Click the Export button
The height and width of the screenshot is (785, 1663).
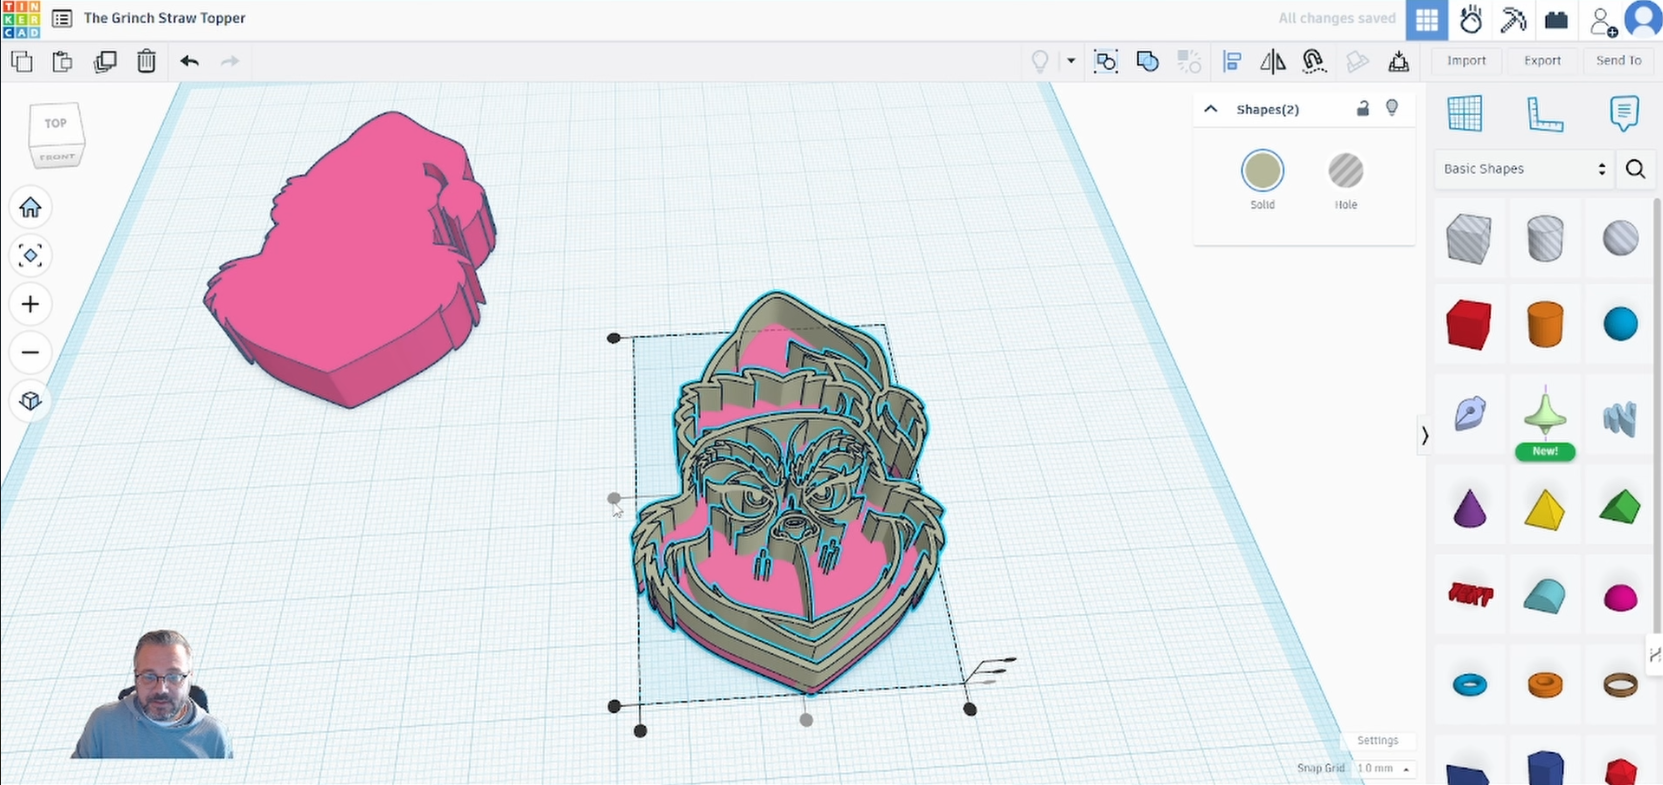click(x=1542, y=61)
